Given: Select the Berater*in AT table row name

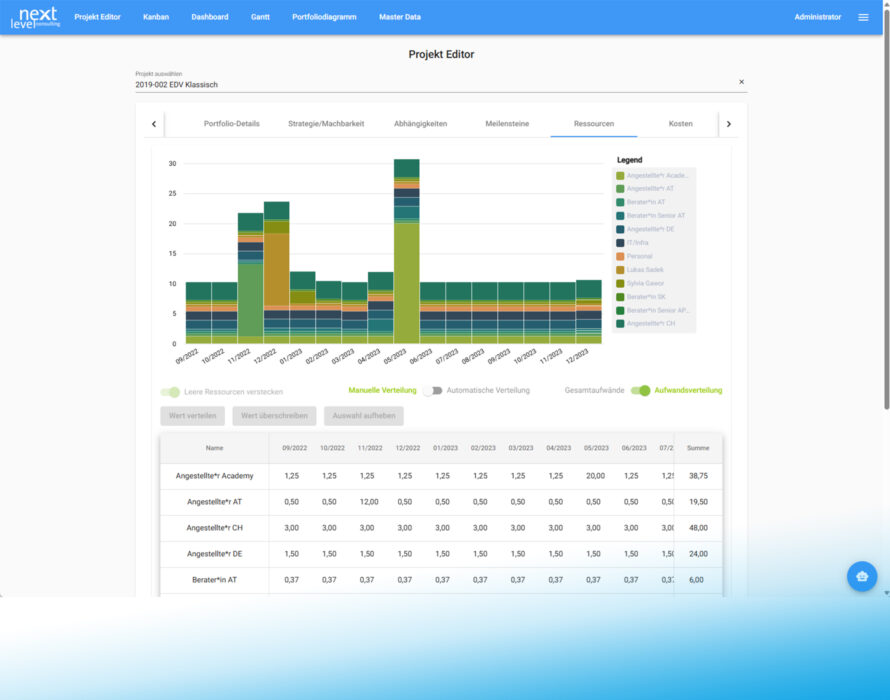Looking at the screenshot, I should pyautogui.click(x=215, y=580).
